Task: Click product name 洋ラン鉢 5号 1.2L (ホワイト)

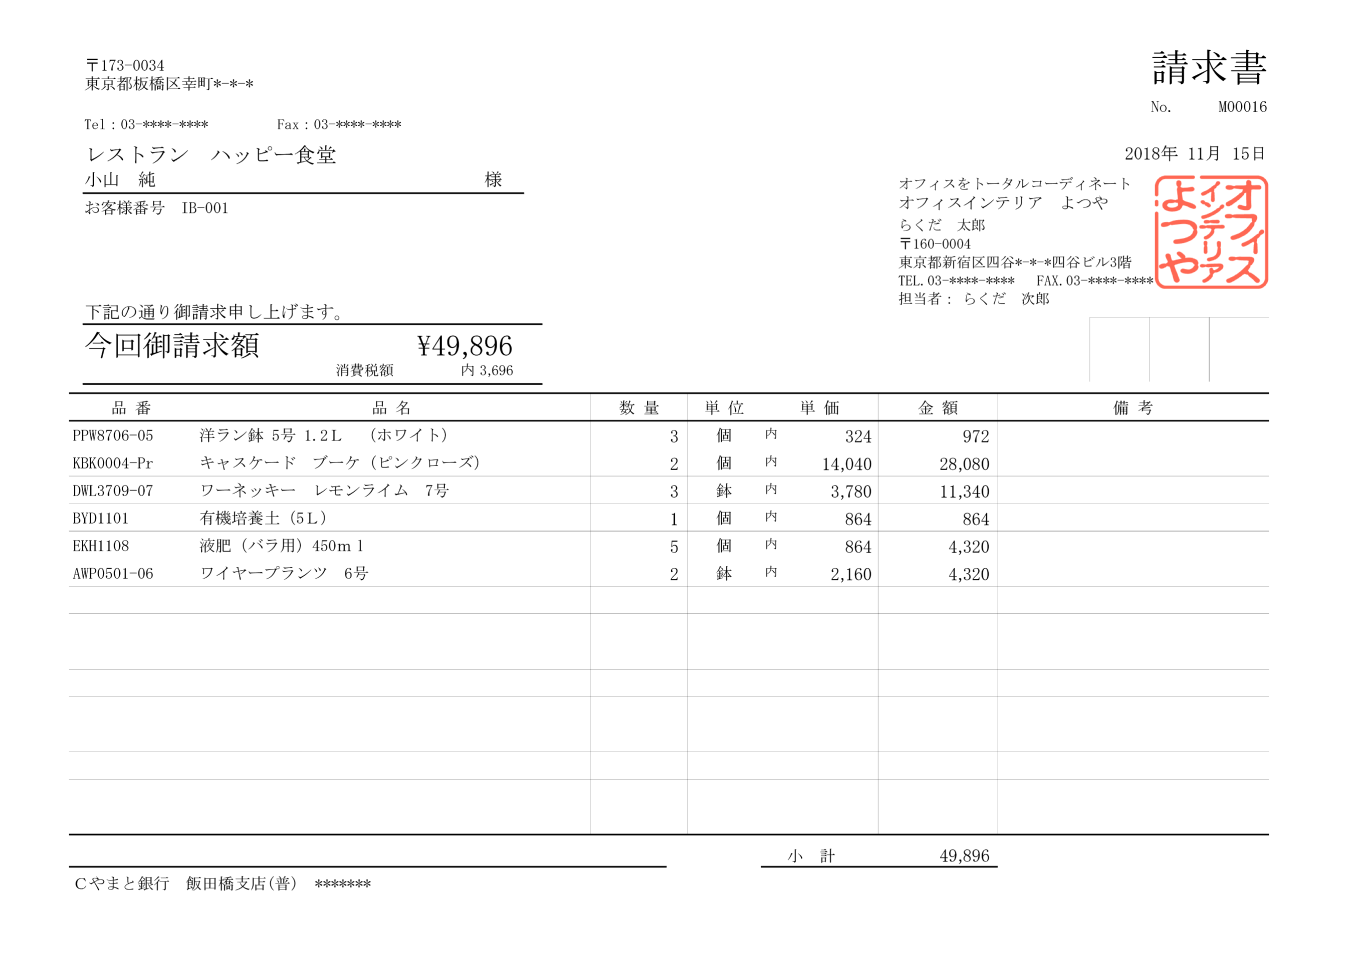Action: pos(324,435)
